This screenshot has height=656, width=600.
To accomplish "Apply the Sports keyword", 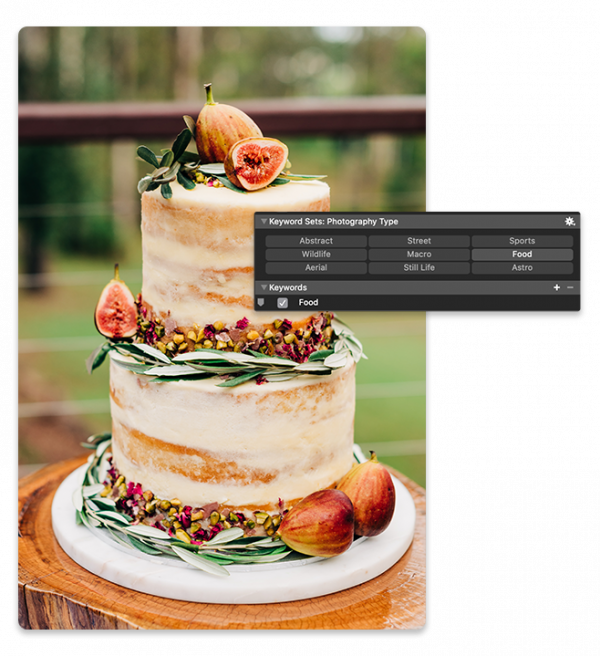I will [x=522, y=241].
